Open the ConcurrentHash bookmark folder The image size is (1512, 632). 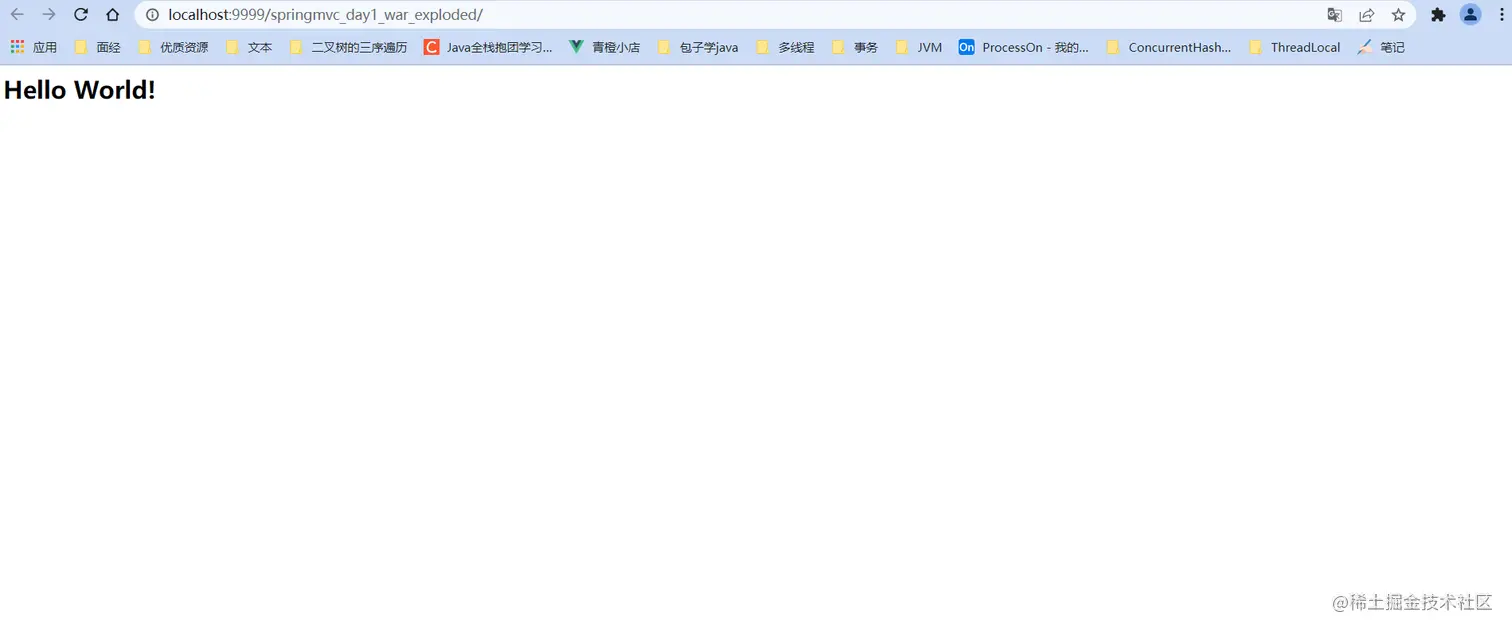click(1169, 47)
